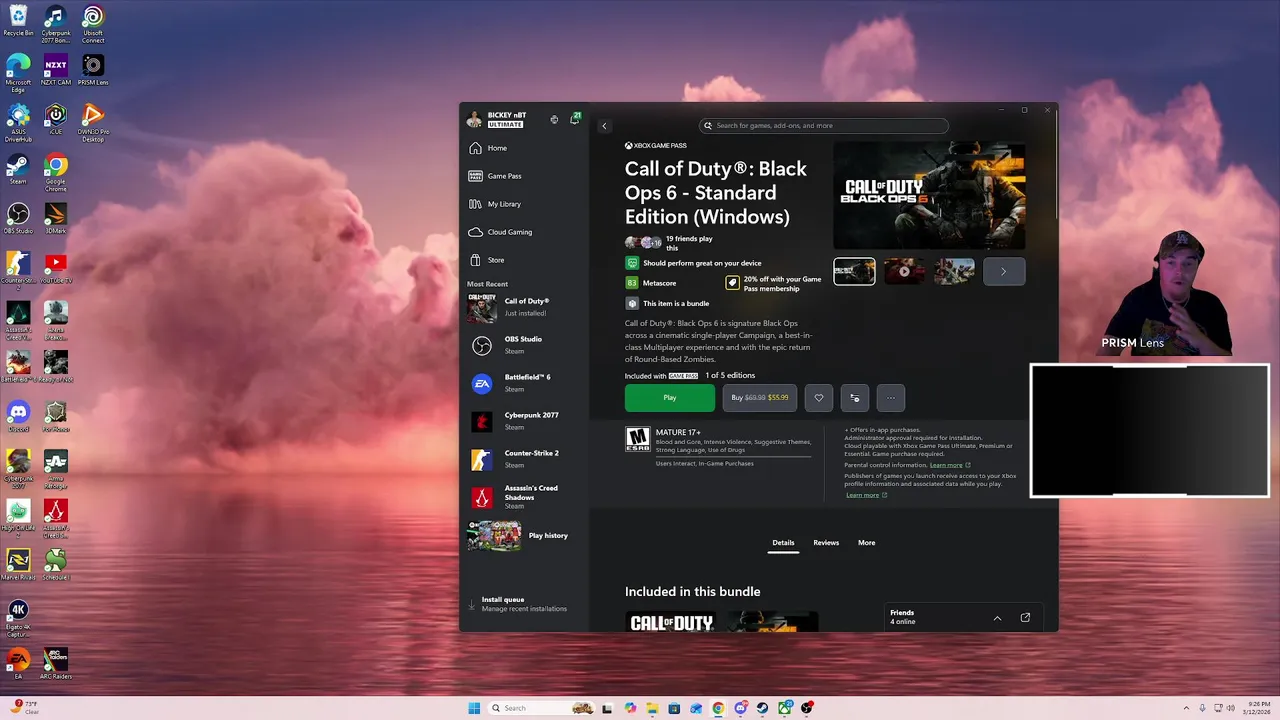Switch to the Details tab
The image size is (1280, 720).
[x=783, y=543]
